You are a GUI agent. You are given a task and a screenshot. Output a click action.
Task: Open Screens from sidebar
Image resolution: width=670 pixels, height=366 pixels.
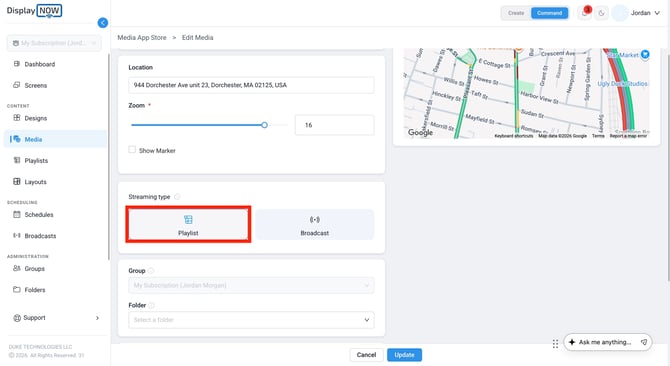click(36, 85)
